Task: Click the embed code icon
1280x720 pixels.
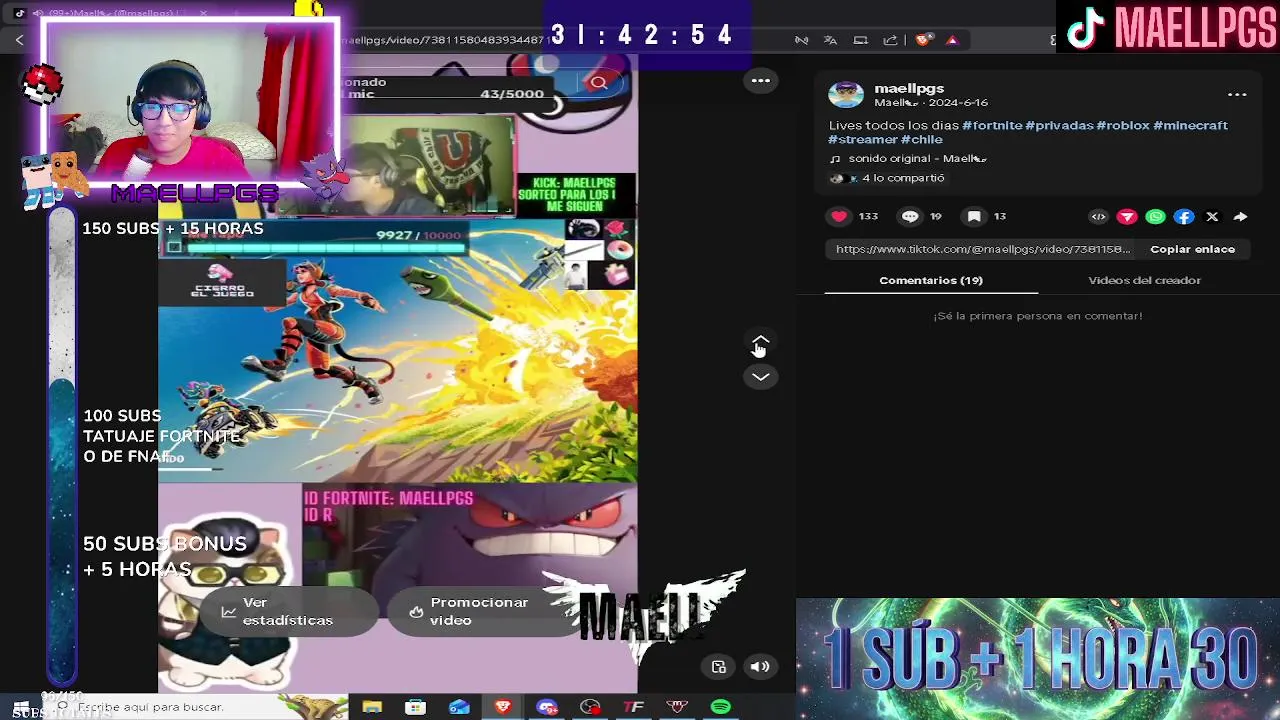Action: (x=1098, y=217)
